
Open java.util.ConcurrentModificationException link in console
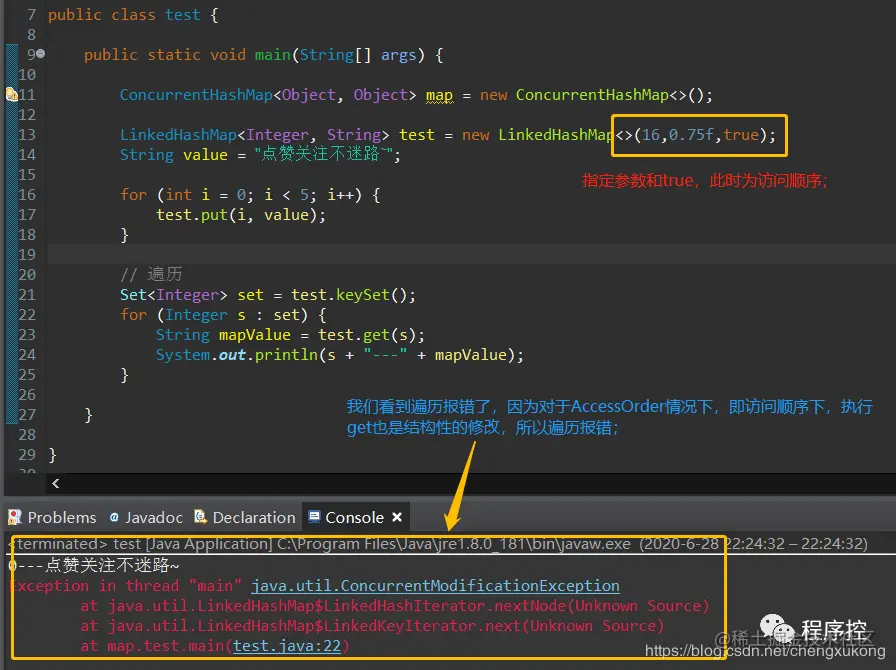tap(435, 586)
